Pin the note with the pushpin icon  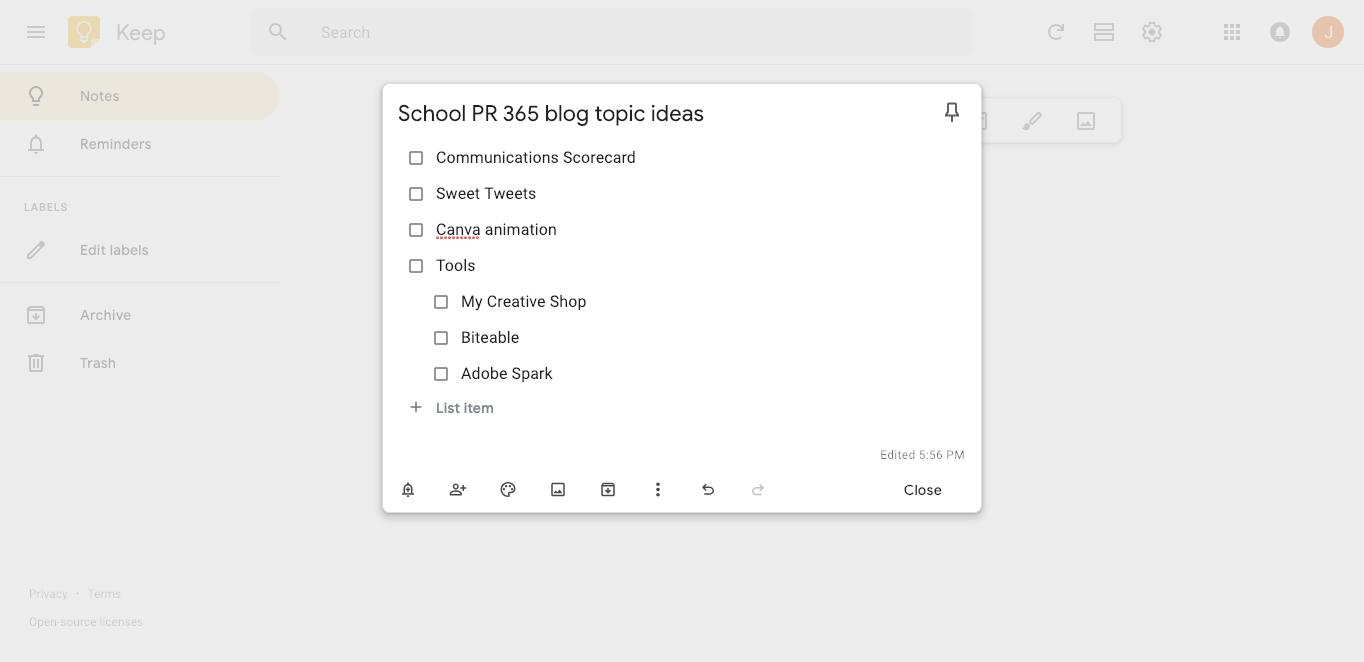tap(952, 112)
